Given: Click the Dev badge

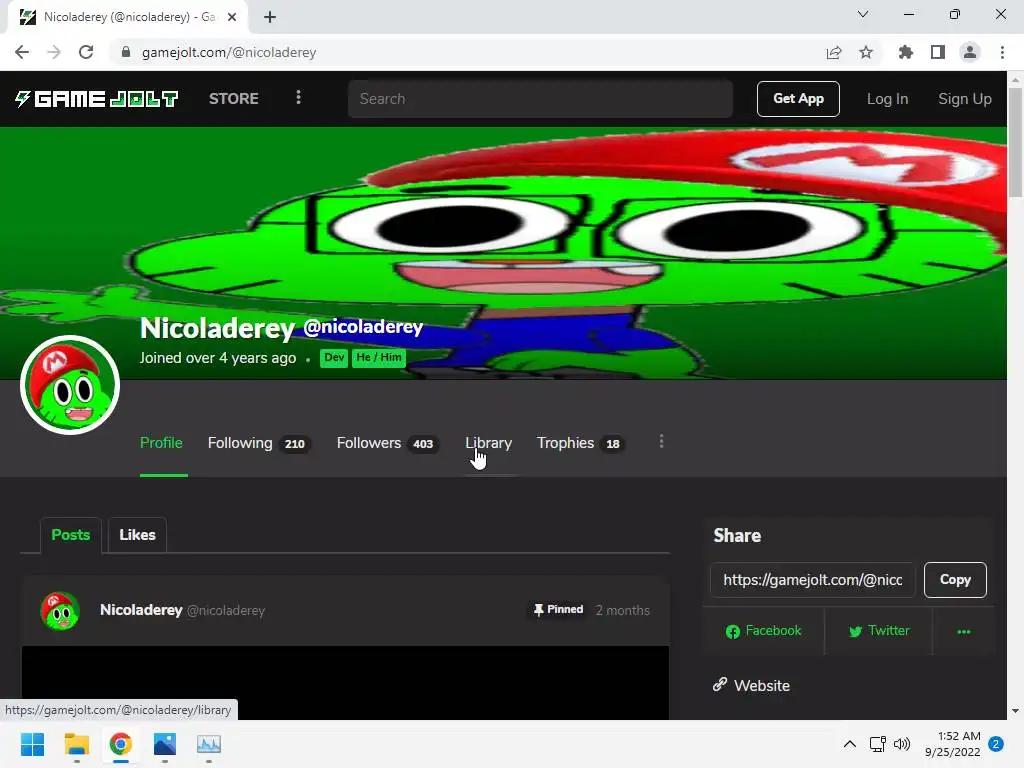Looking at the screenshot, I should tap(334, 358).
